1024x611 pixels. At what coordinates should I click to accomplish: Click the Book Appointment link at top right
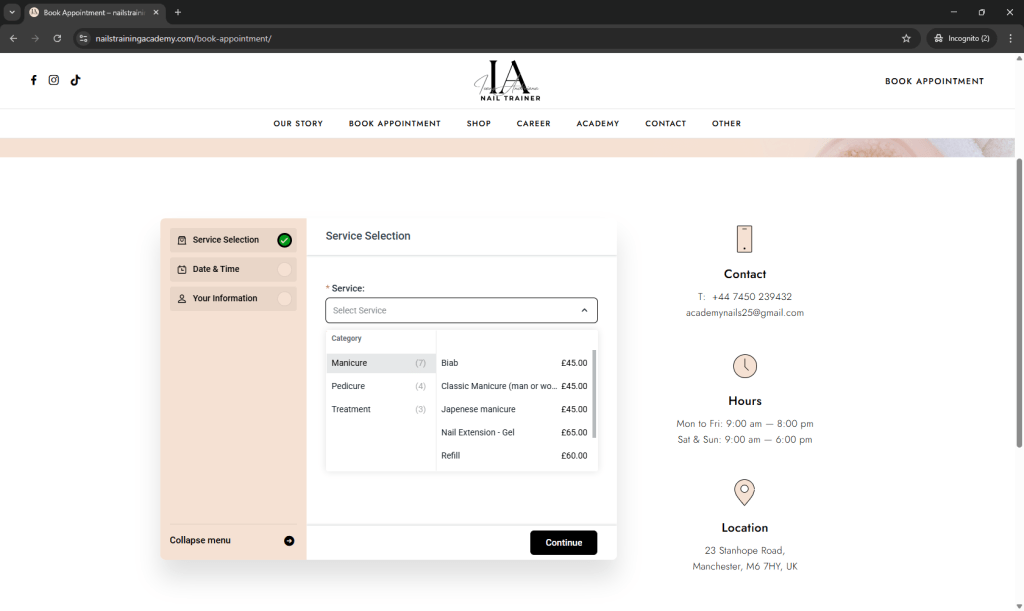934,81
